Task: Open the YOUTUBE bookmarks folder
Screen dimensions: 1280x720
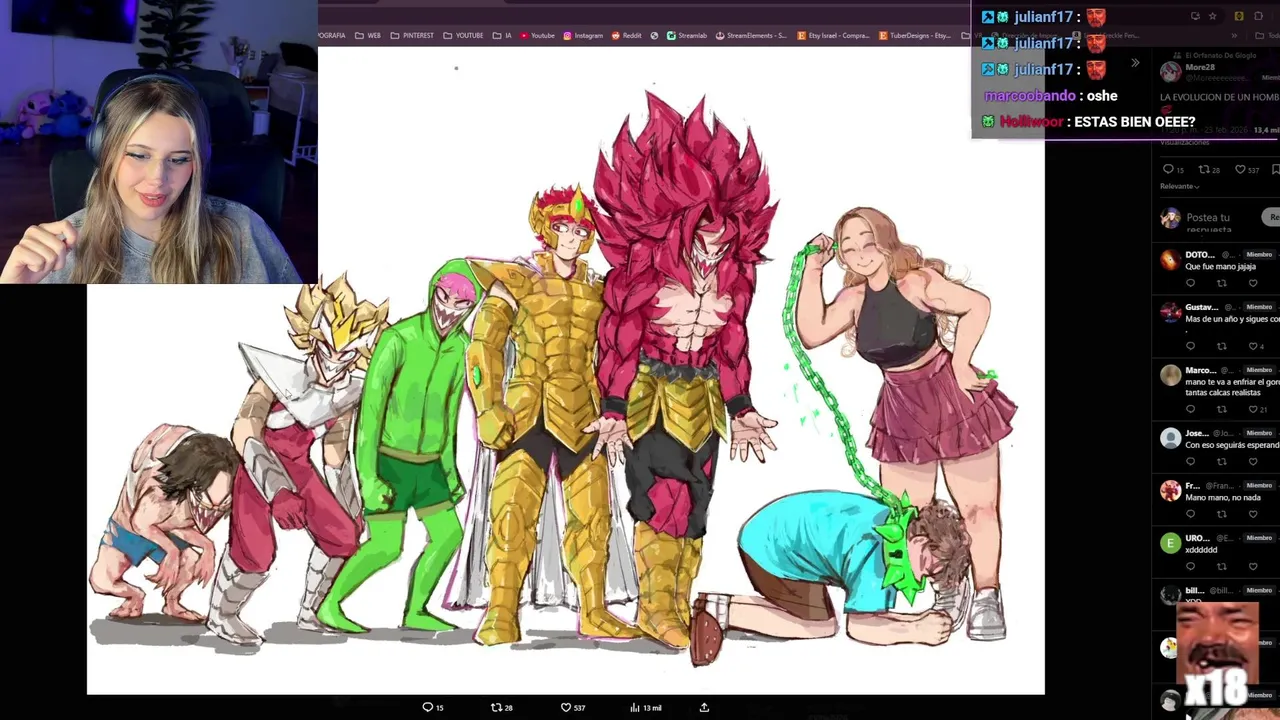Action: (x=463, y=36)
